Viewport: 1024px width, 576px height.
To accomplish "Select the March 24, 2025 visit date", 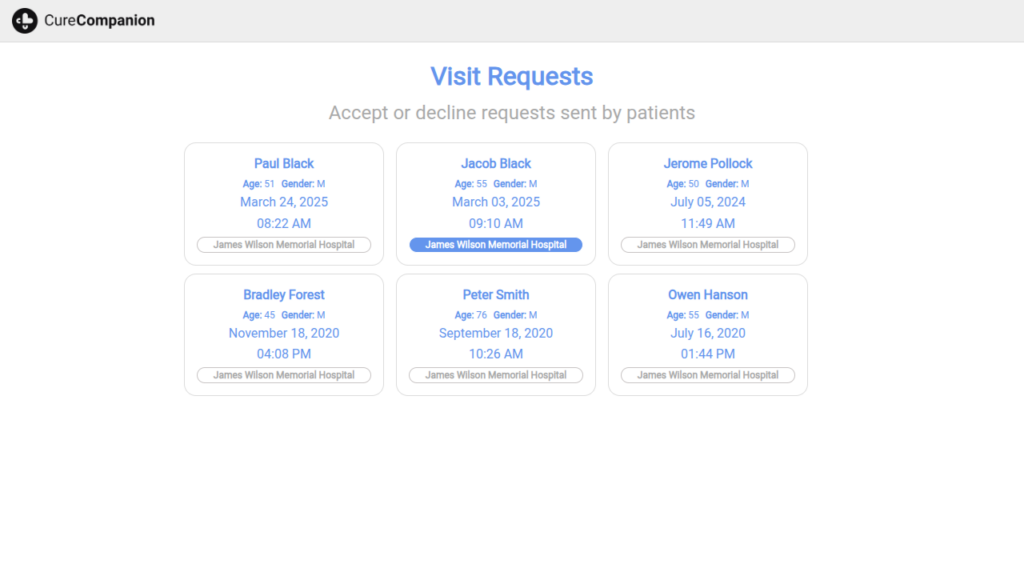I will point(284,202).
